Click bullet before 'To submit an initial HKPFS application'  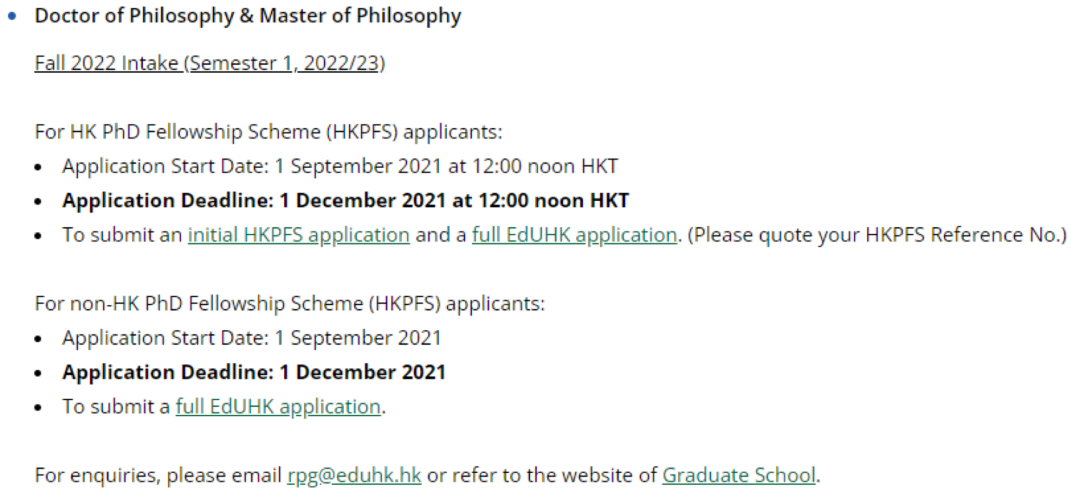(39, 236)
